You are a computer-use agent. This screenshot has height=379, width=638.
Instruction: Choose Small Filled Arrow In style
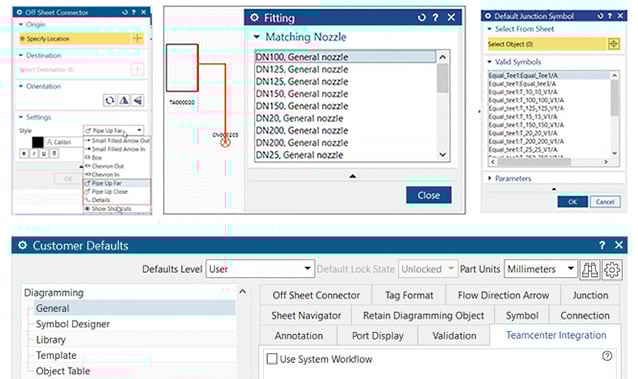[x=117, y=149]
